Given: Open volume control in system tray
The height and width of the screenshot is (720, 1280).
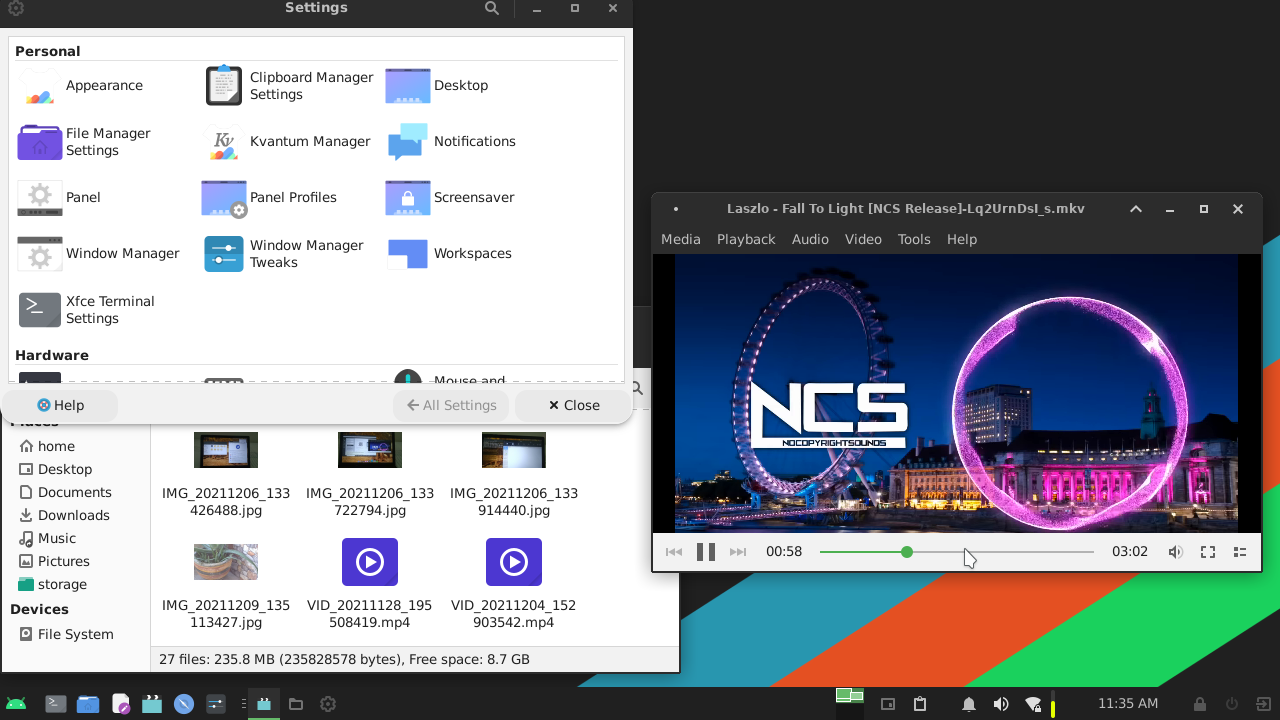Looking at the screenshot, I should tap(1001, 704).
